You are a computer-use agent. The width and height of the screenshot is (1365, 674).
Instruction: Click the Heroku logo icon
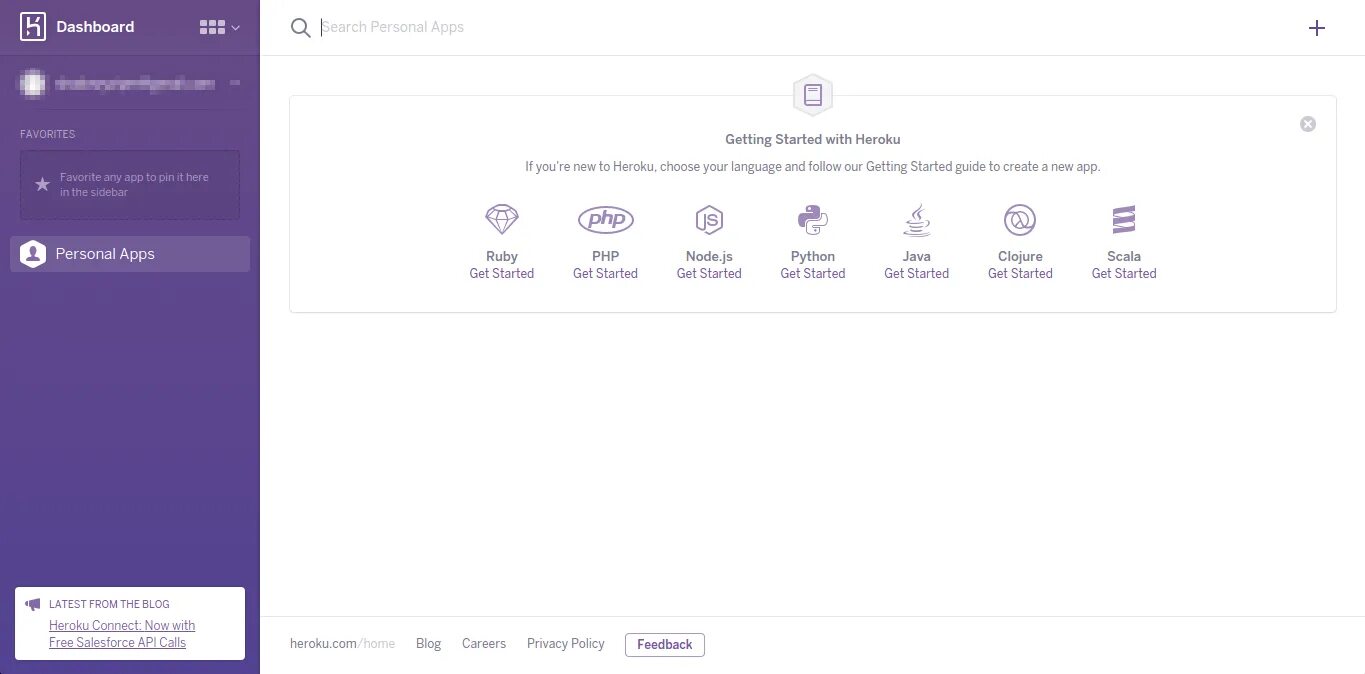tap(33, 27)
